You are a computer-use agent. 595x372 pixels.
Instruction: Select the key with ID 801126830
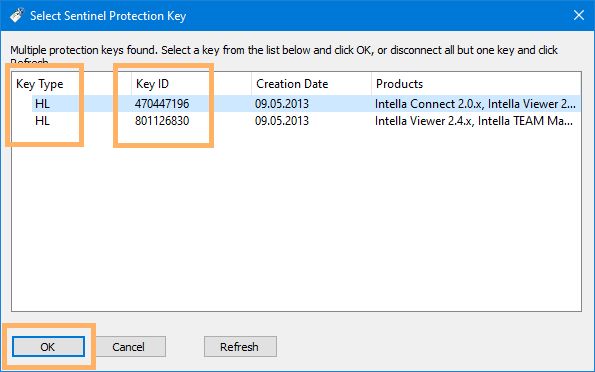click(x=162, y=121)
